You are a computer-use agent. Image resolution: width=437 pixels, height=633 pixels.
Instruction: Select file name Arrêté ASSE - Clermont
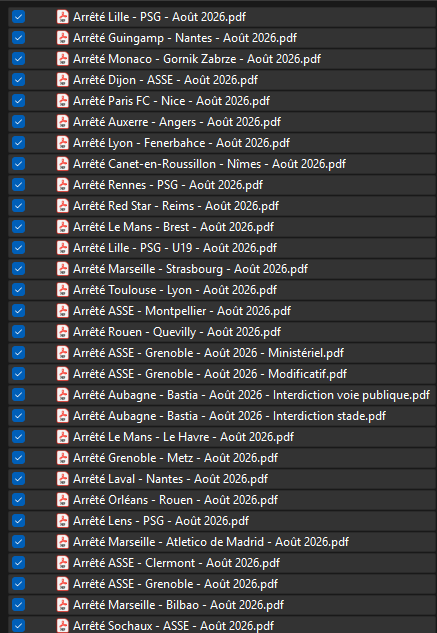point(176,563)
